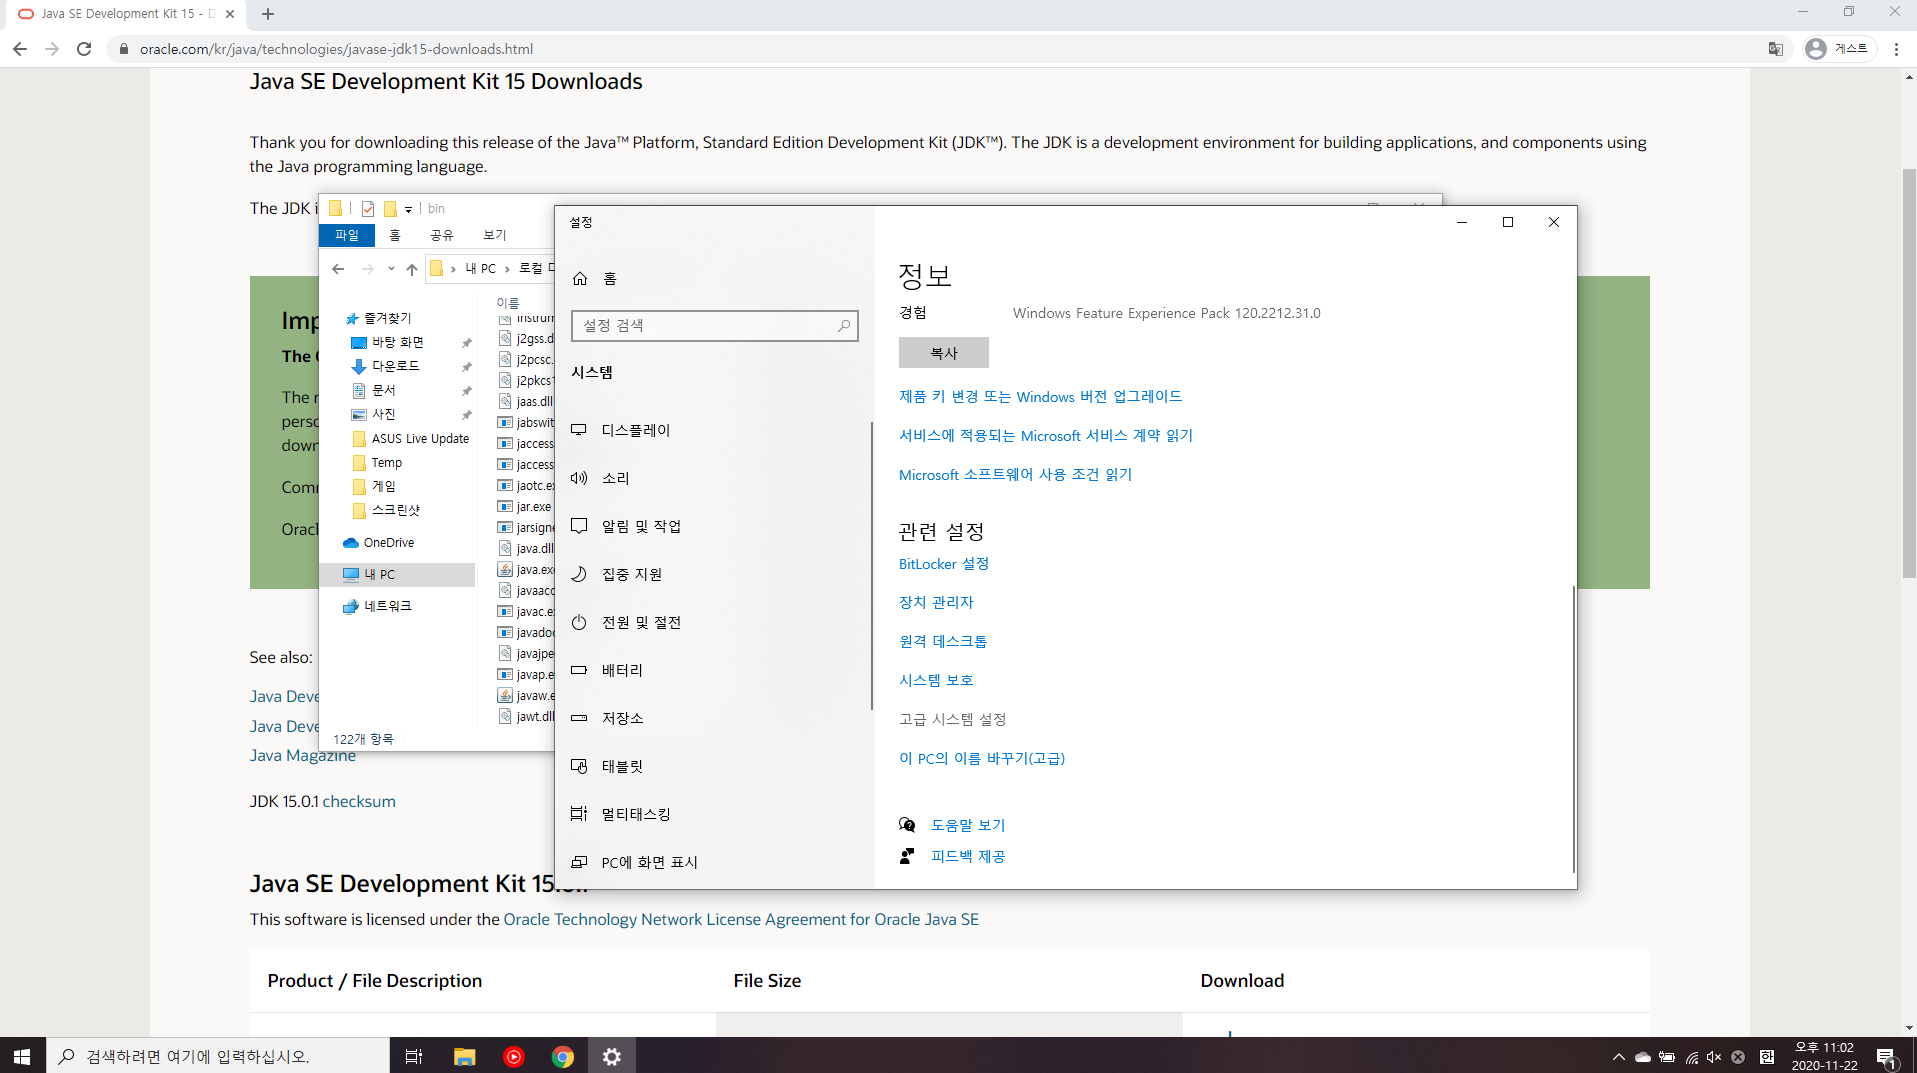Select Quick access (즐겨찾기) in Explorer tree
Screen dimensions: 1917x1073
[378, 318]
